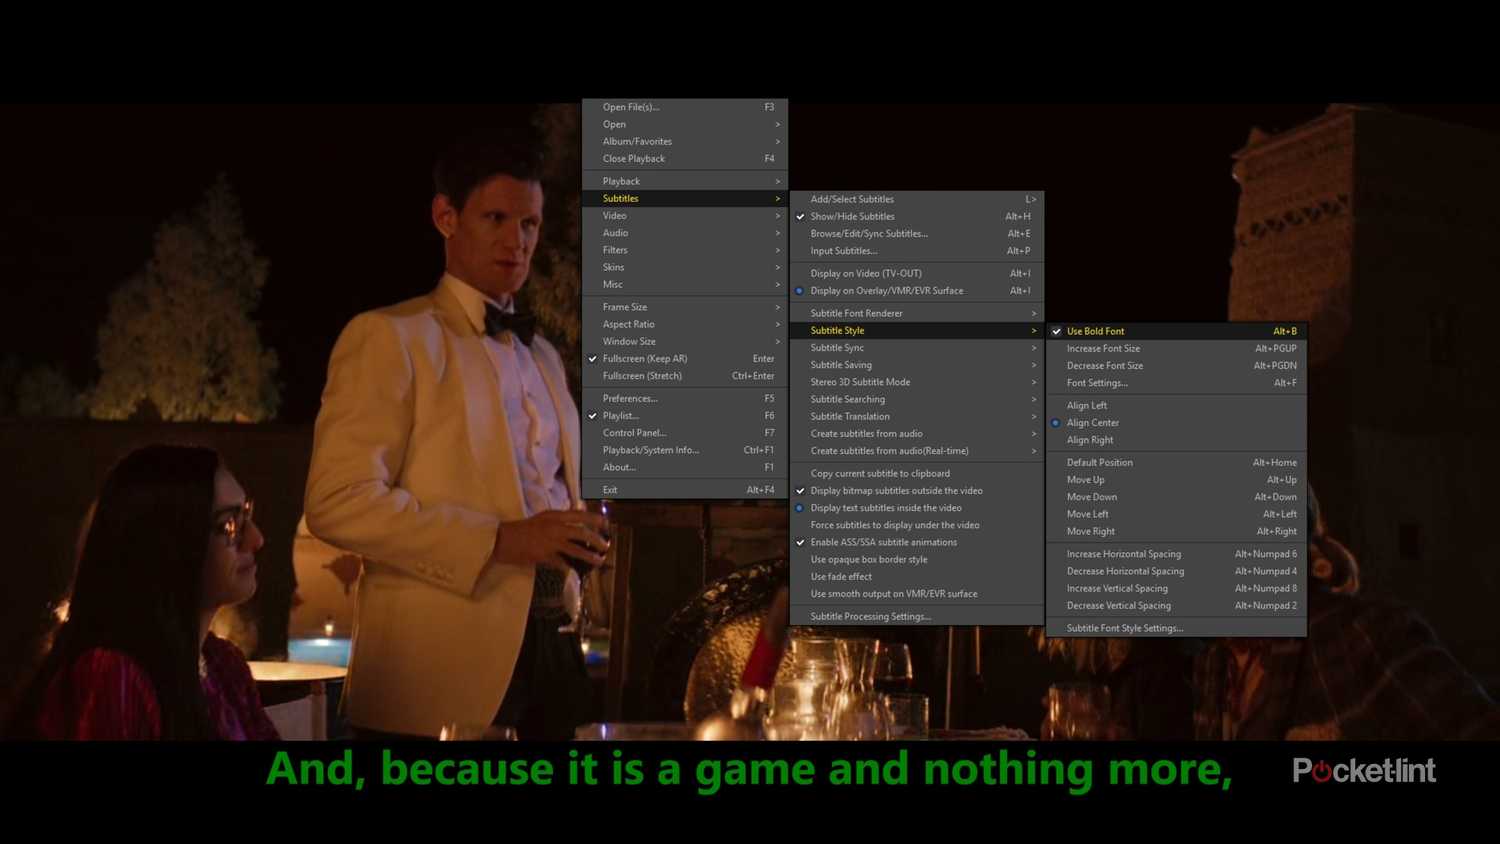This screenshot has width=1500, height=844.
Task: Choose Display text subtitles inside the video
Action: point(885,508)
